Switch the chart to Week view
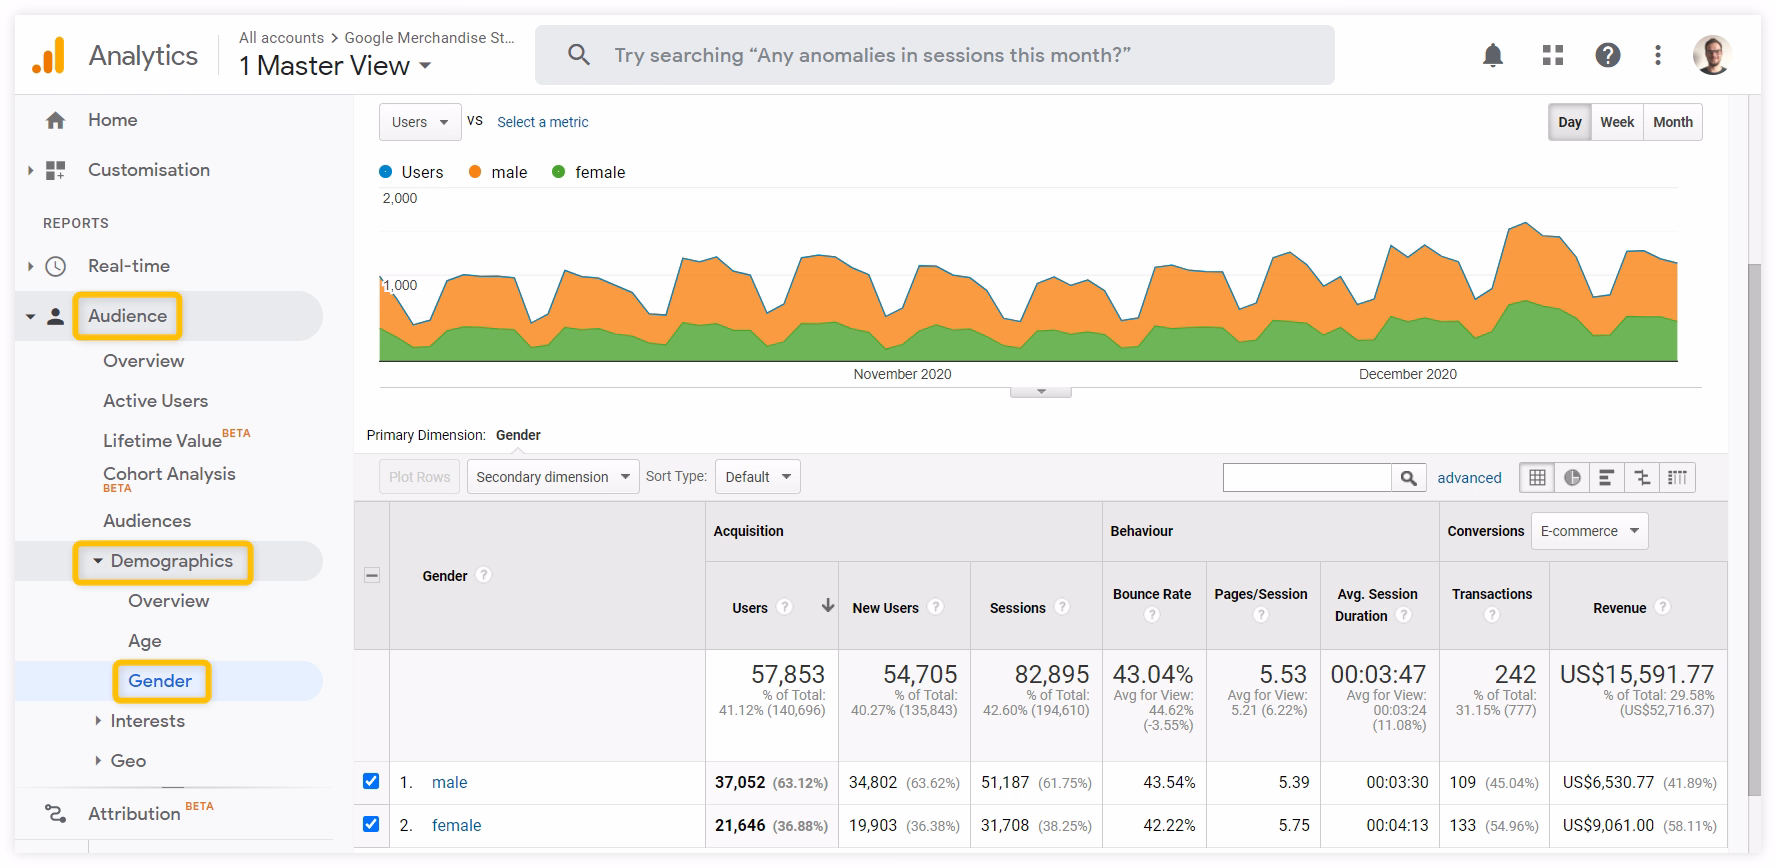Viewport: 1776px width, 868px height. coord(1616,122)
